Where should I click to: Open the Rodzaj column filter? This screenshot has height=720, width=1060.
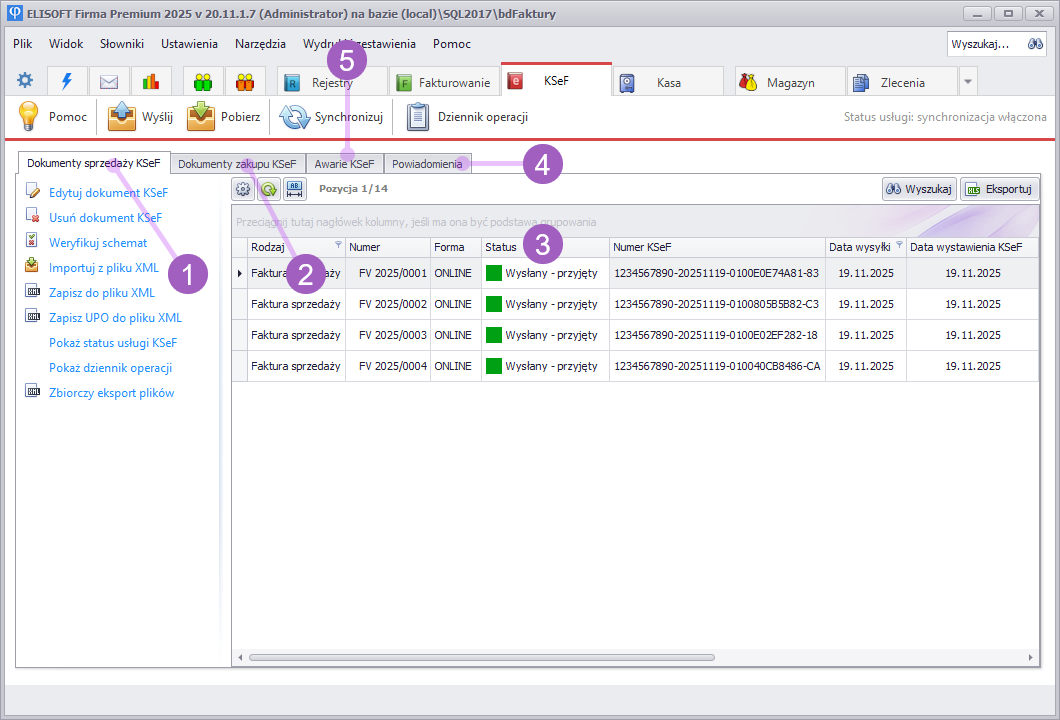click(x=338, y=245)
